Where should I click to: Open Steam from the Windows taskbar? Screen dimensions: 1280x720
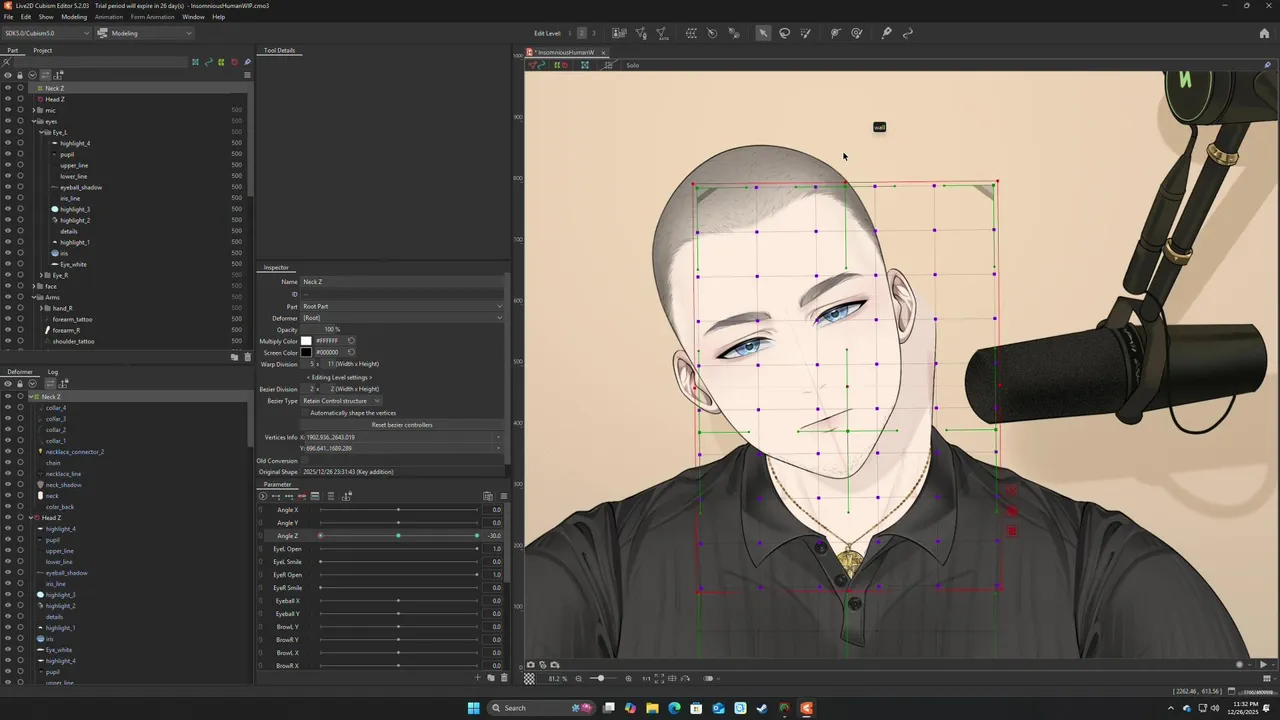[762, 708]
